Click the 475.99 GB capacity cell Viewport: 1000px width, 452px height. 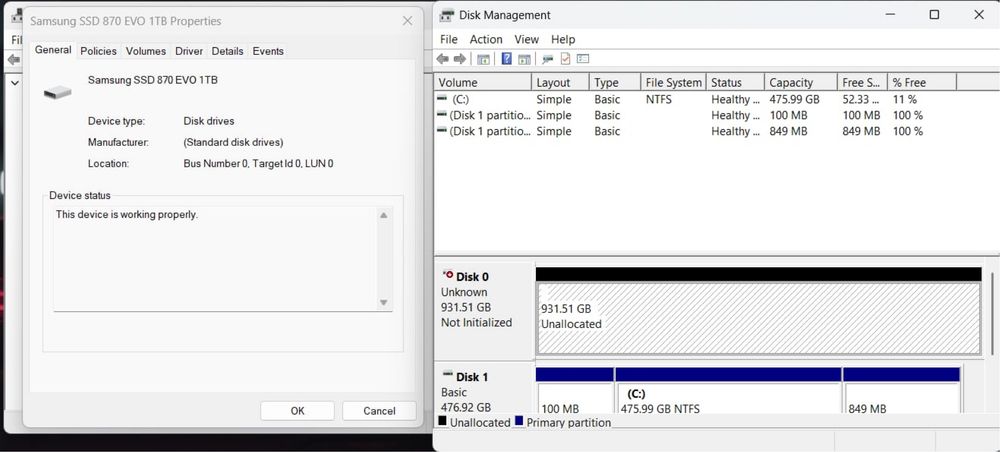pos(794,99)
